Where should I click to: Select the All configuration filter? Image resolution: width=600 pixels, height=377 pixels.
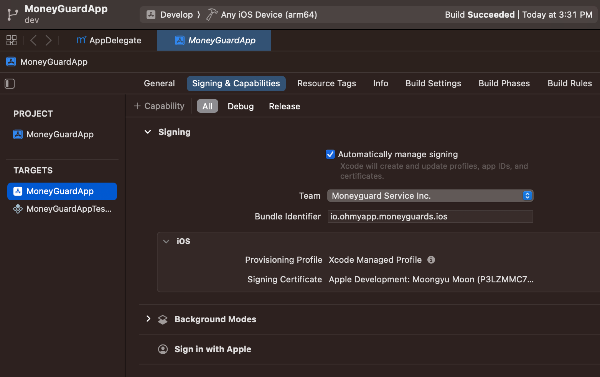[207, 106]
